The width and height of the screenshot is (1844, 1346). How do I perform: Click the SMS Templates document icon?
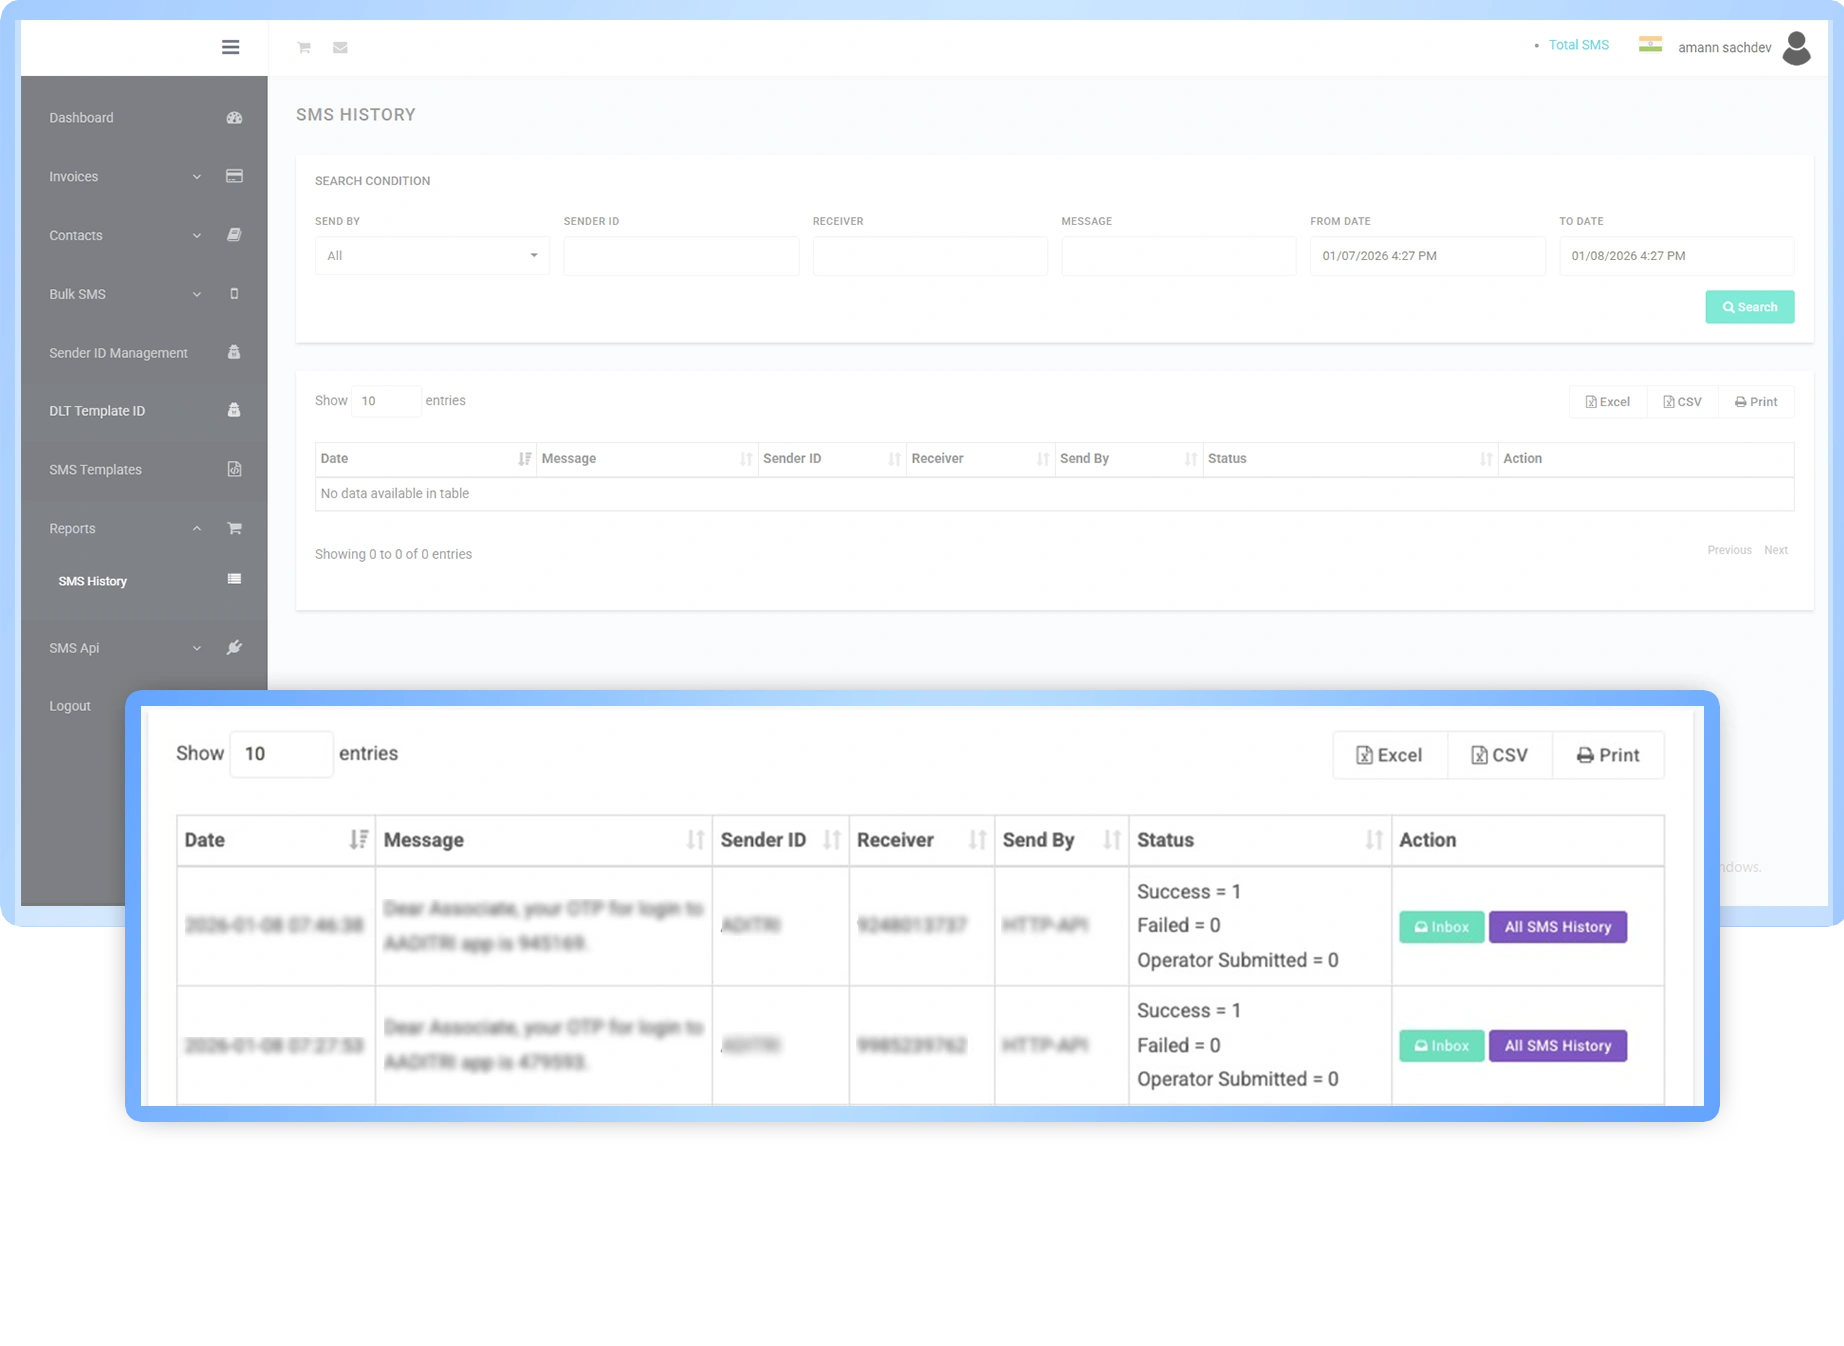tap(234, 469)
